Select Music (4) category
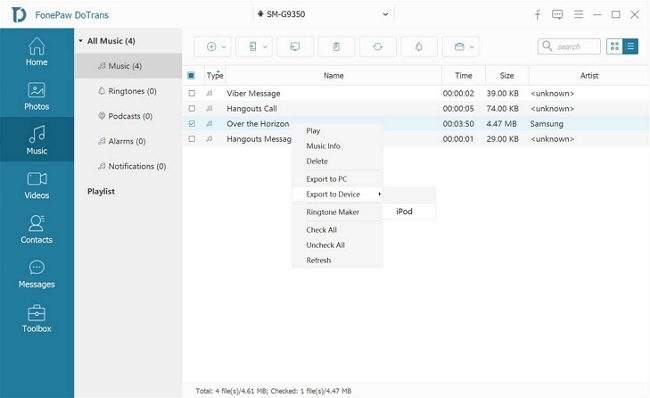 [x=128, y=66]
